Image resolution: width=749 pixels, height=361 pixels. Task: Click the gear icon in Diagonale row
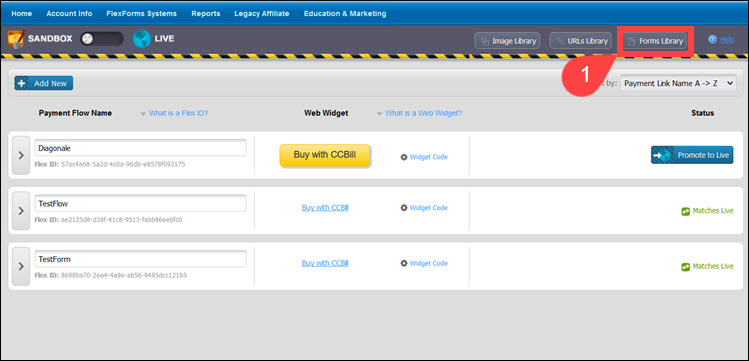(x=404, y=157)
